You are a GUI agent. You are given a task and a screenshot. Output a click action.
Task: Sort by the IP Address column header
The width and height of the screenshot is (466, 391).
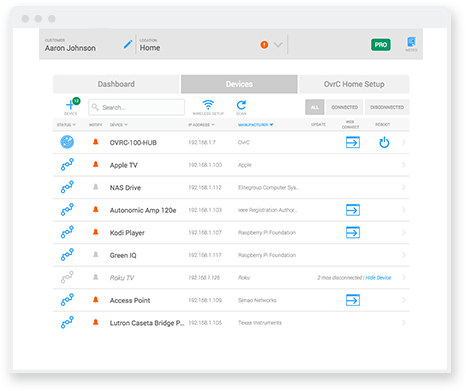click(201, 125)
